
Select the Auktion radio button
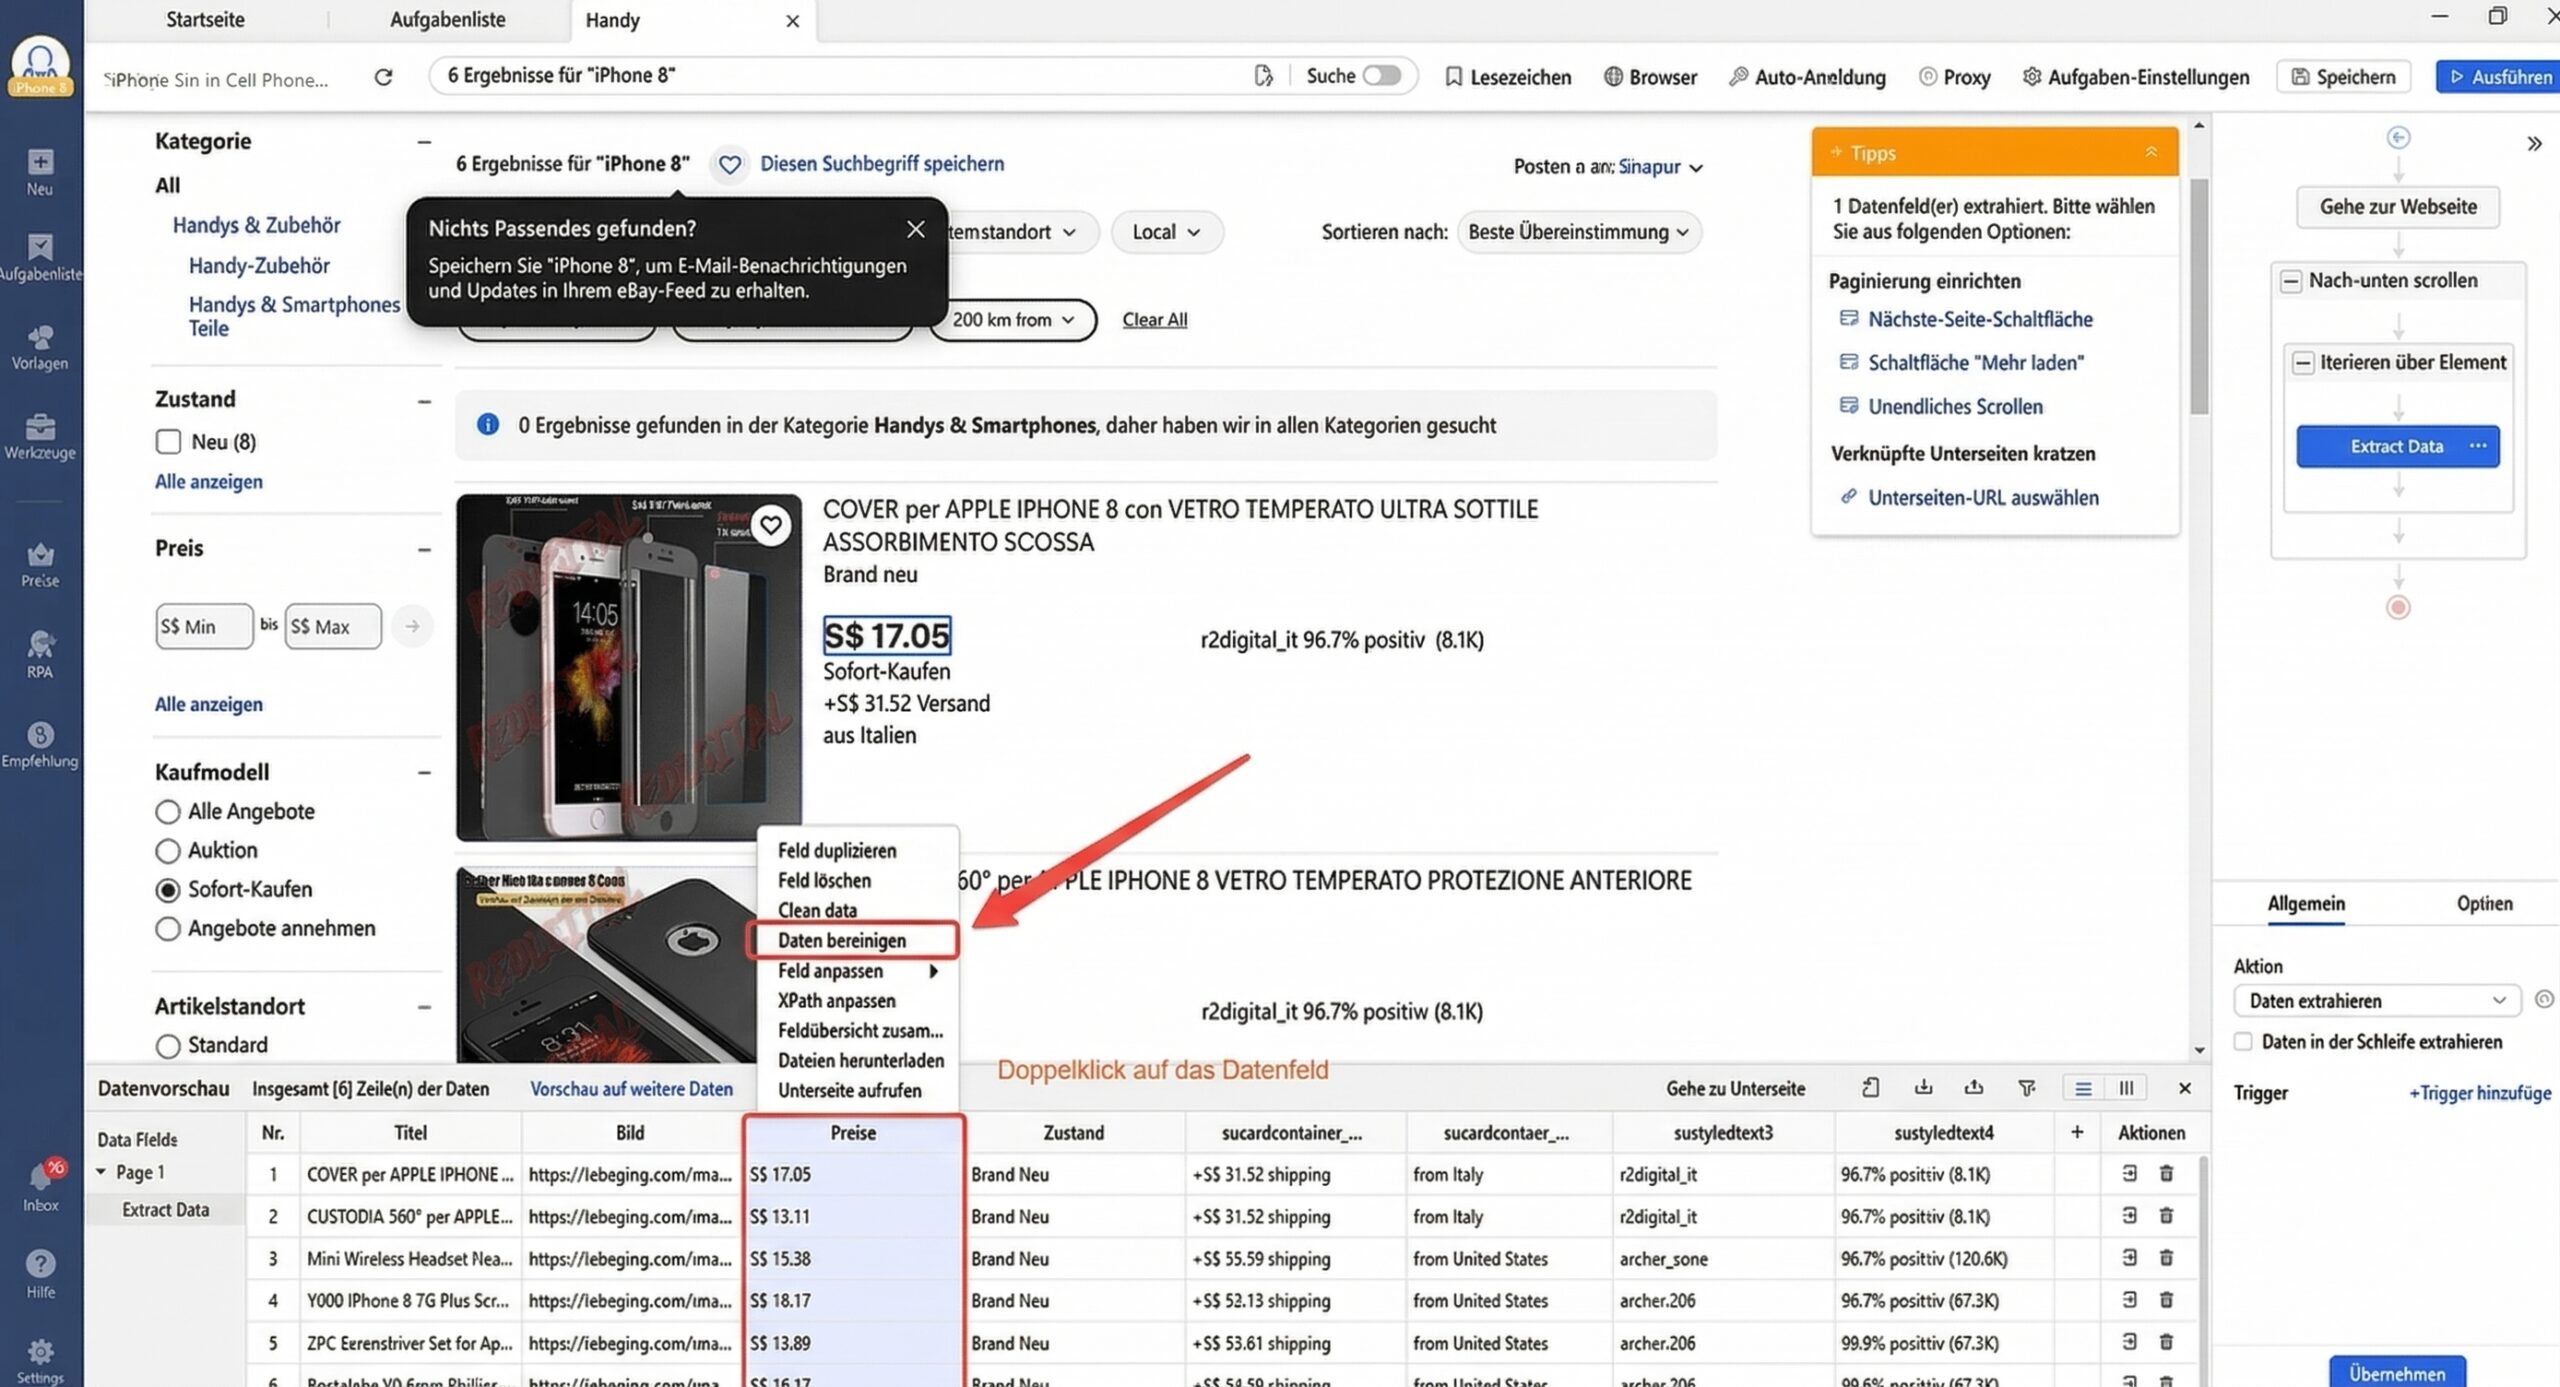click(167, 850)
